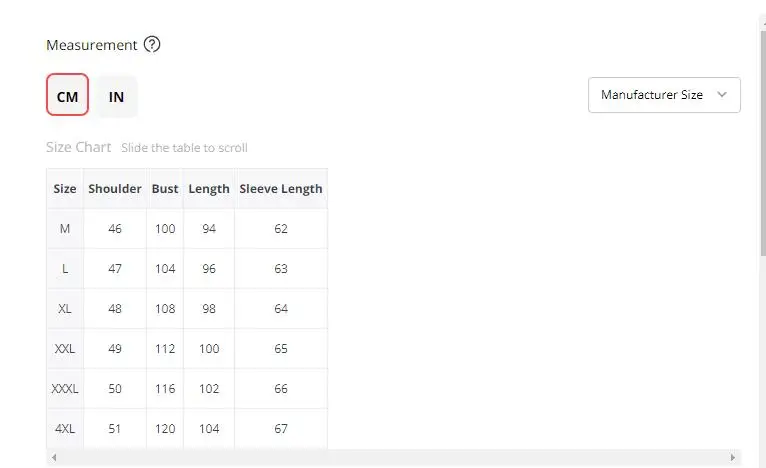Select the M size row label
766x468 pixels.
(65, 229)
